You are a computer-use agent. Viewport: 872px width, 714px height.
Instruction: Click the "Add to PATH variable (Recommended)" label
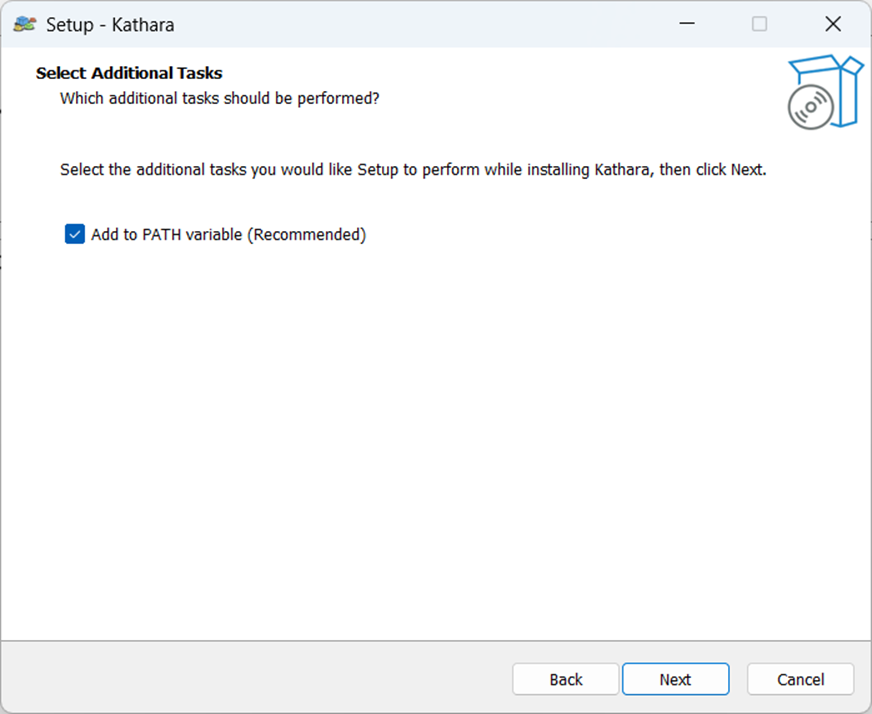point(228,235)
